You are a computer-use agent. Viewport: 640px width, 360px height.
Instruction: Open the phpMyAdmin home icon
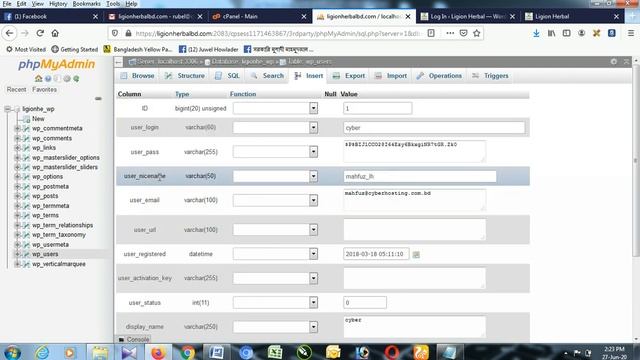(38, 78)
